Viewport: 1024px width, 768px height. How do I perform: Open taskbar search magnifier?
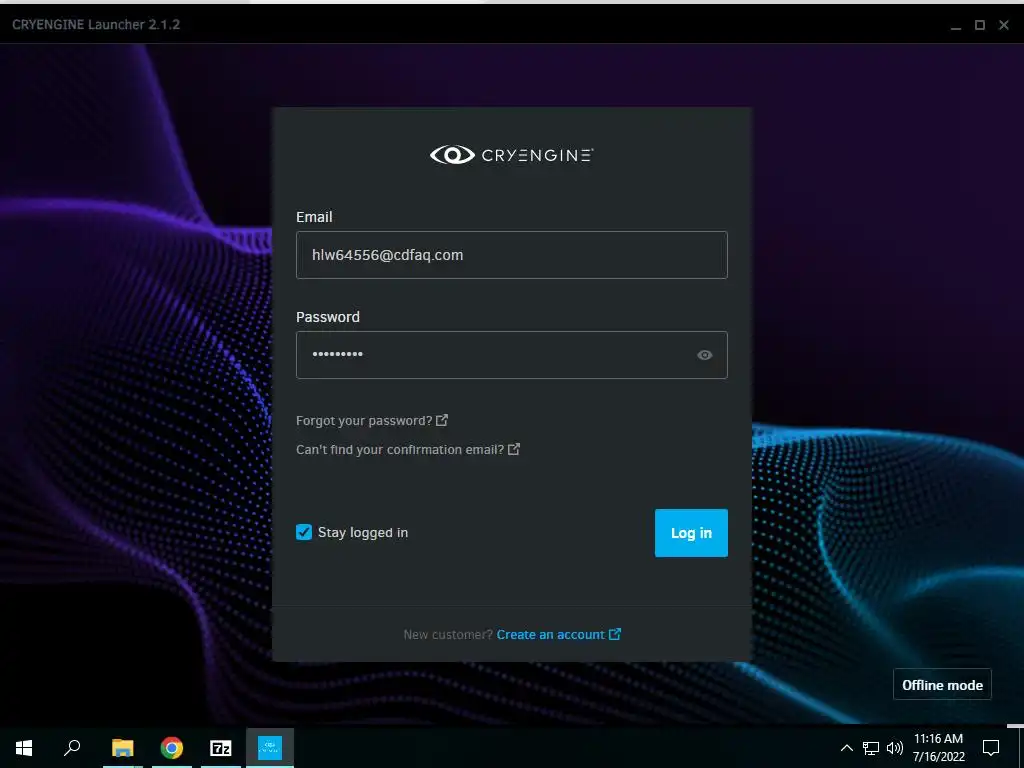click(x=72, y=748)
